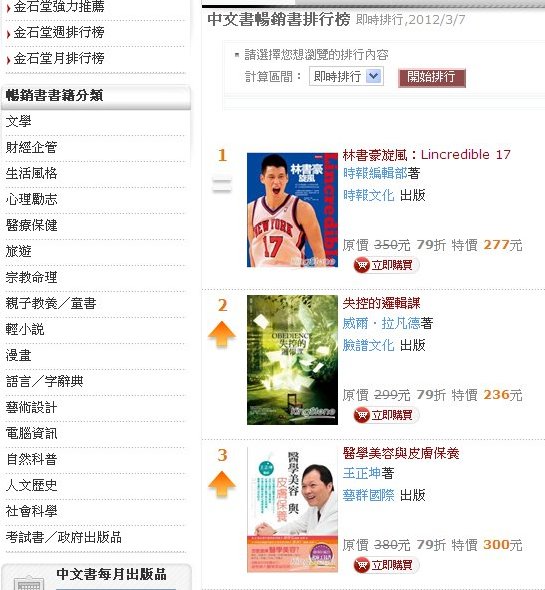Open publisher link 時報文化
545x590 pixels.
tap(368, 195)
